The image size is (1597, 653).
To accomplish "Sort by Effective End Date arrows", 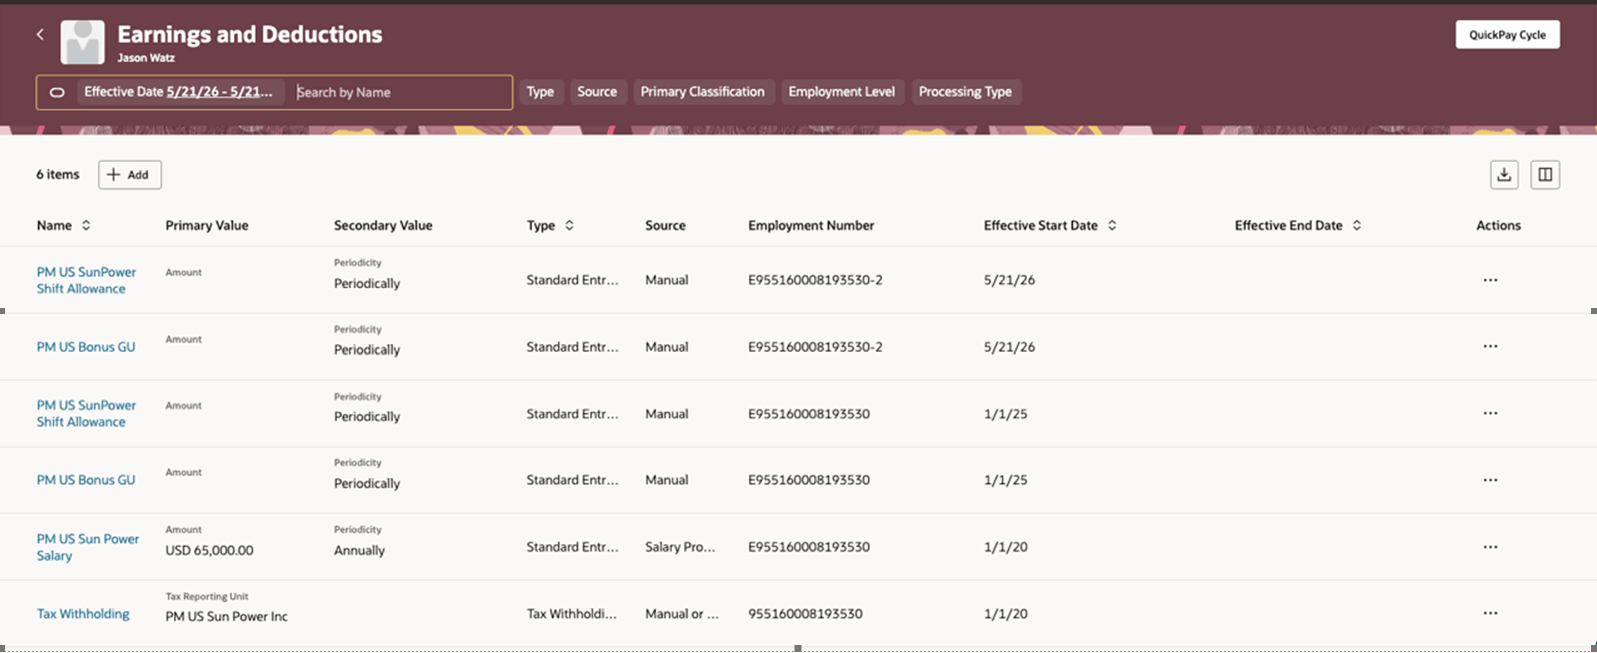I will click(x=1357, y=225).
